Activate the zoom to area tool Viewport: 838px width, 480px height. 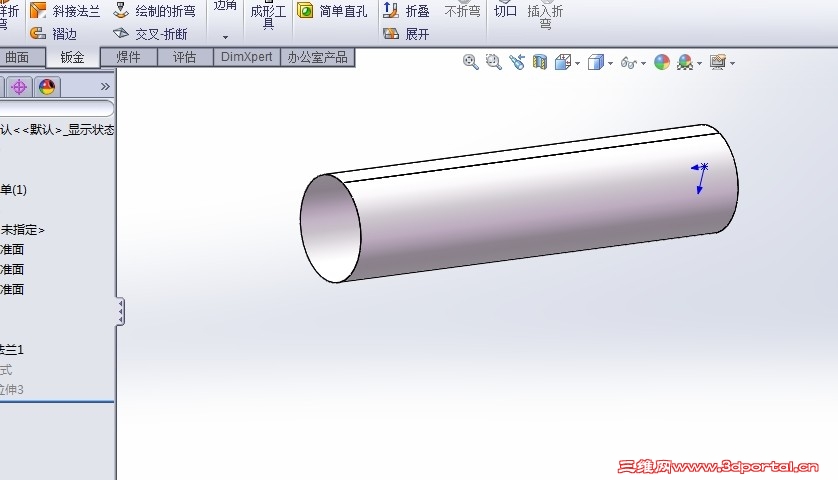pyautogui.click(x=493, y=62)
